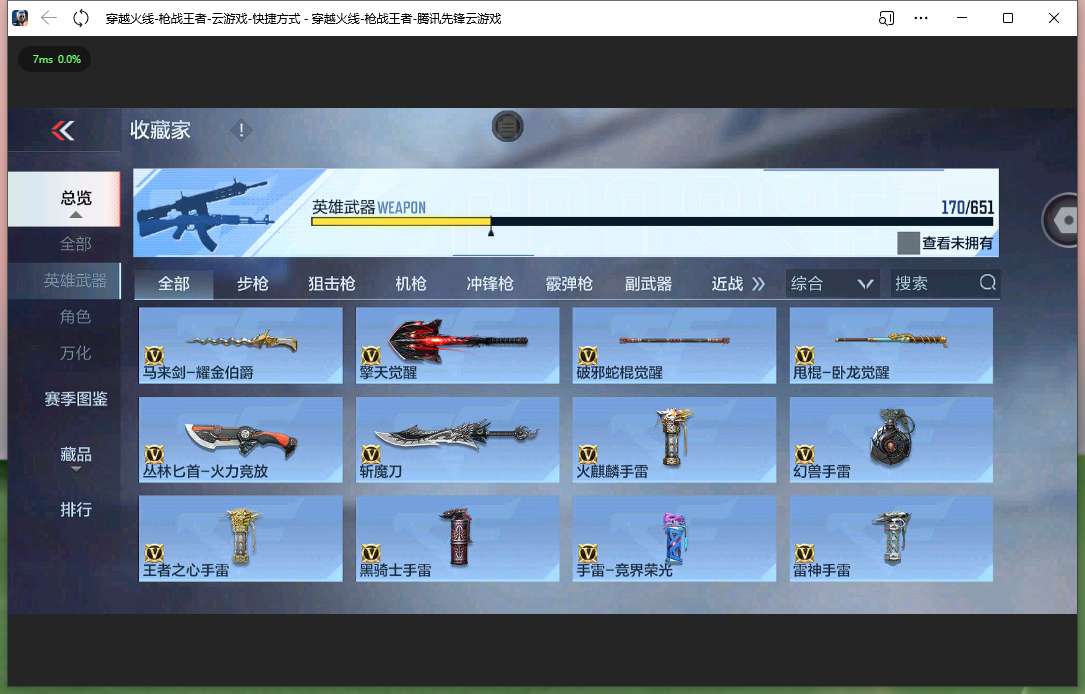This screenshot has height=694, width=1085.
Task: Click the hexagon floating button on right edge
Action: tap(1064, 221)
